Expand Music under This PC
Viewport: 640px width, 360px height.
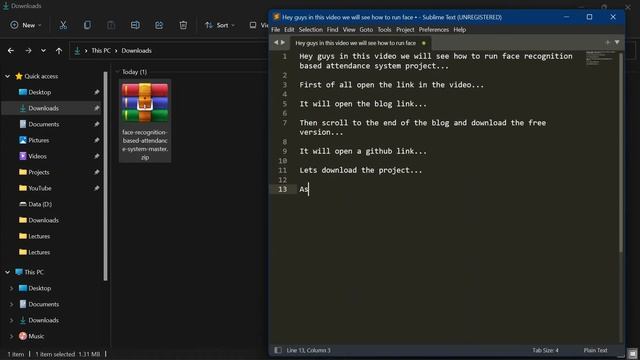click(11, 336)
